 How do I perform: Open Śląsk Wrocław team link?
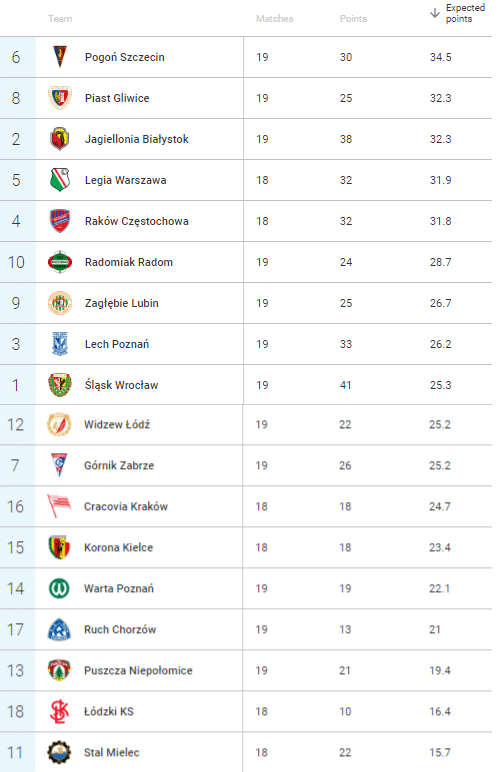click(122, 385)
